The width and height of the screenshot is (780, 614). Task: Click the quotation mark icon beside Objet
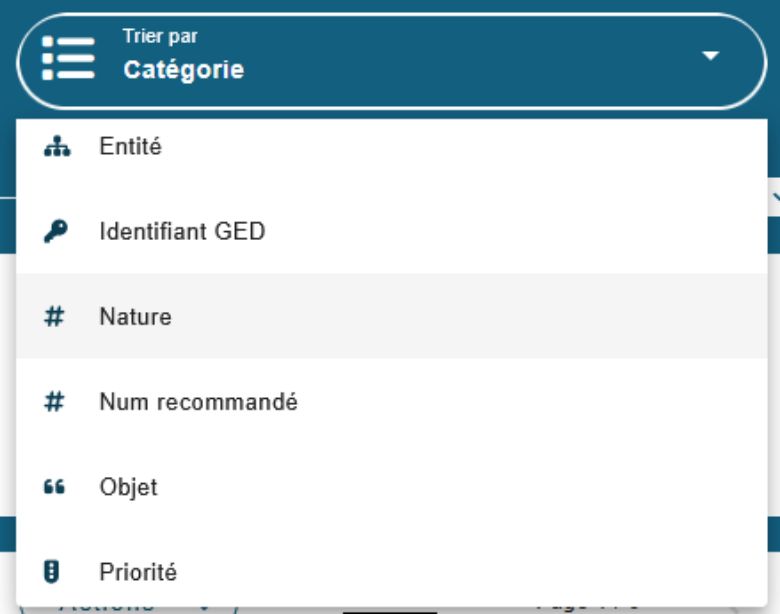(x=56, y=488)
